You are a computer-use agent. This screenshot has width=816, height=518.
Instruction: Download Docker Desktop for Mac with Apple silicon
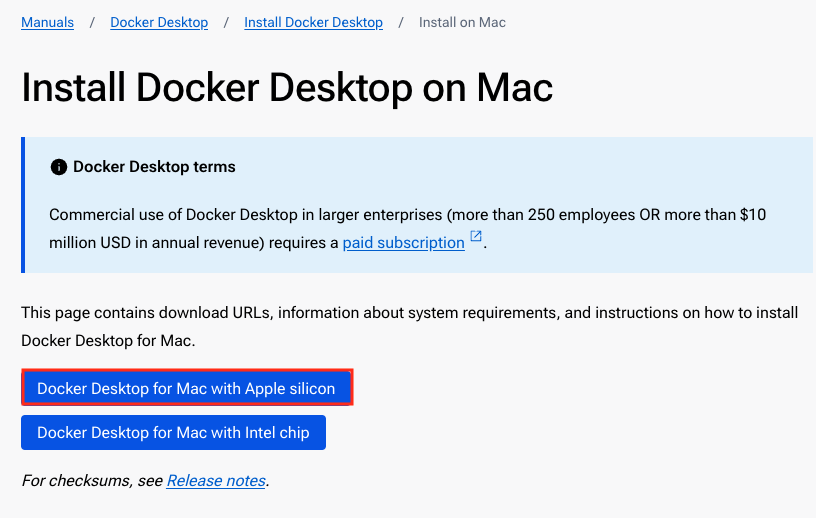point(187,388)
